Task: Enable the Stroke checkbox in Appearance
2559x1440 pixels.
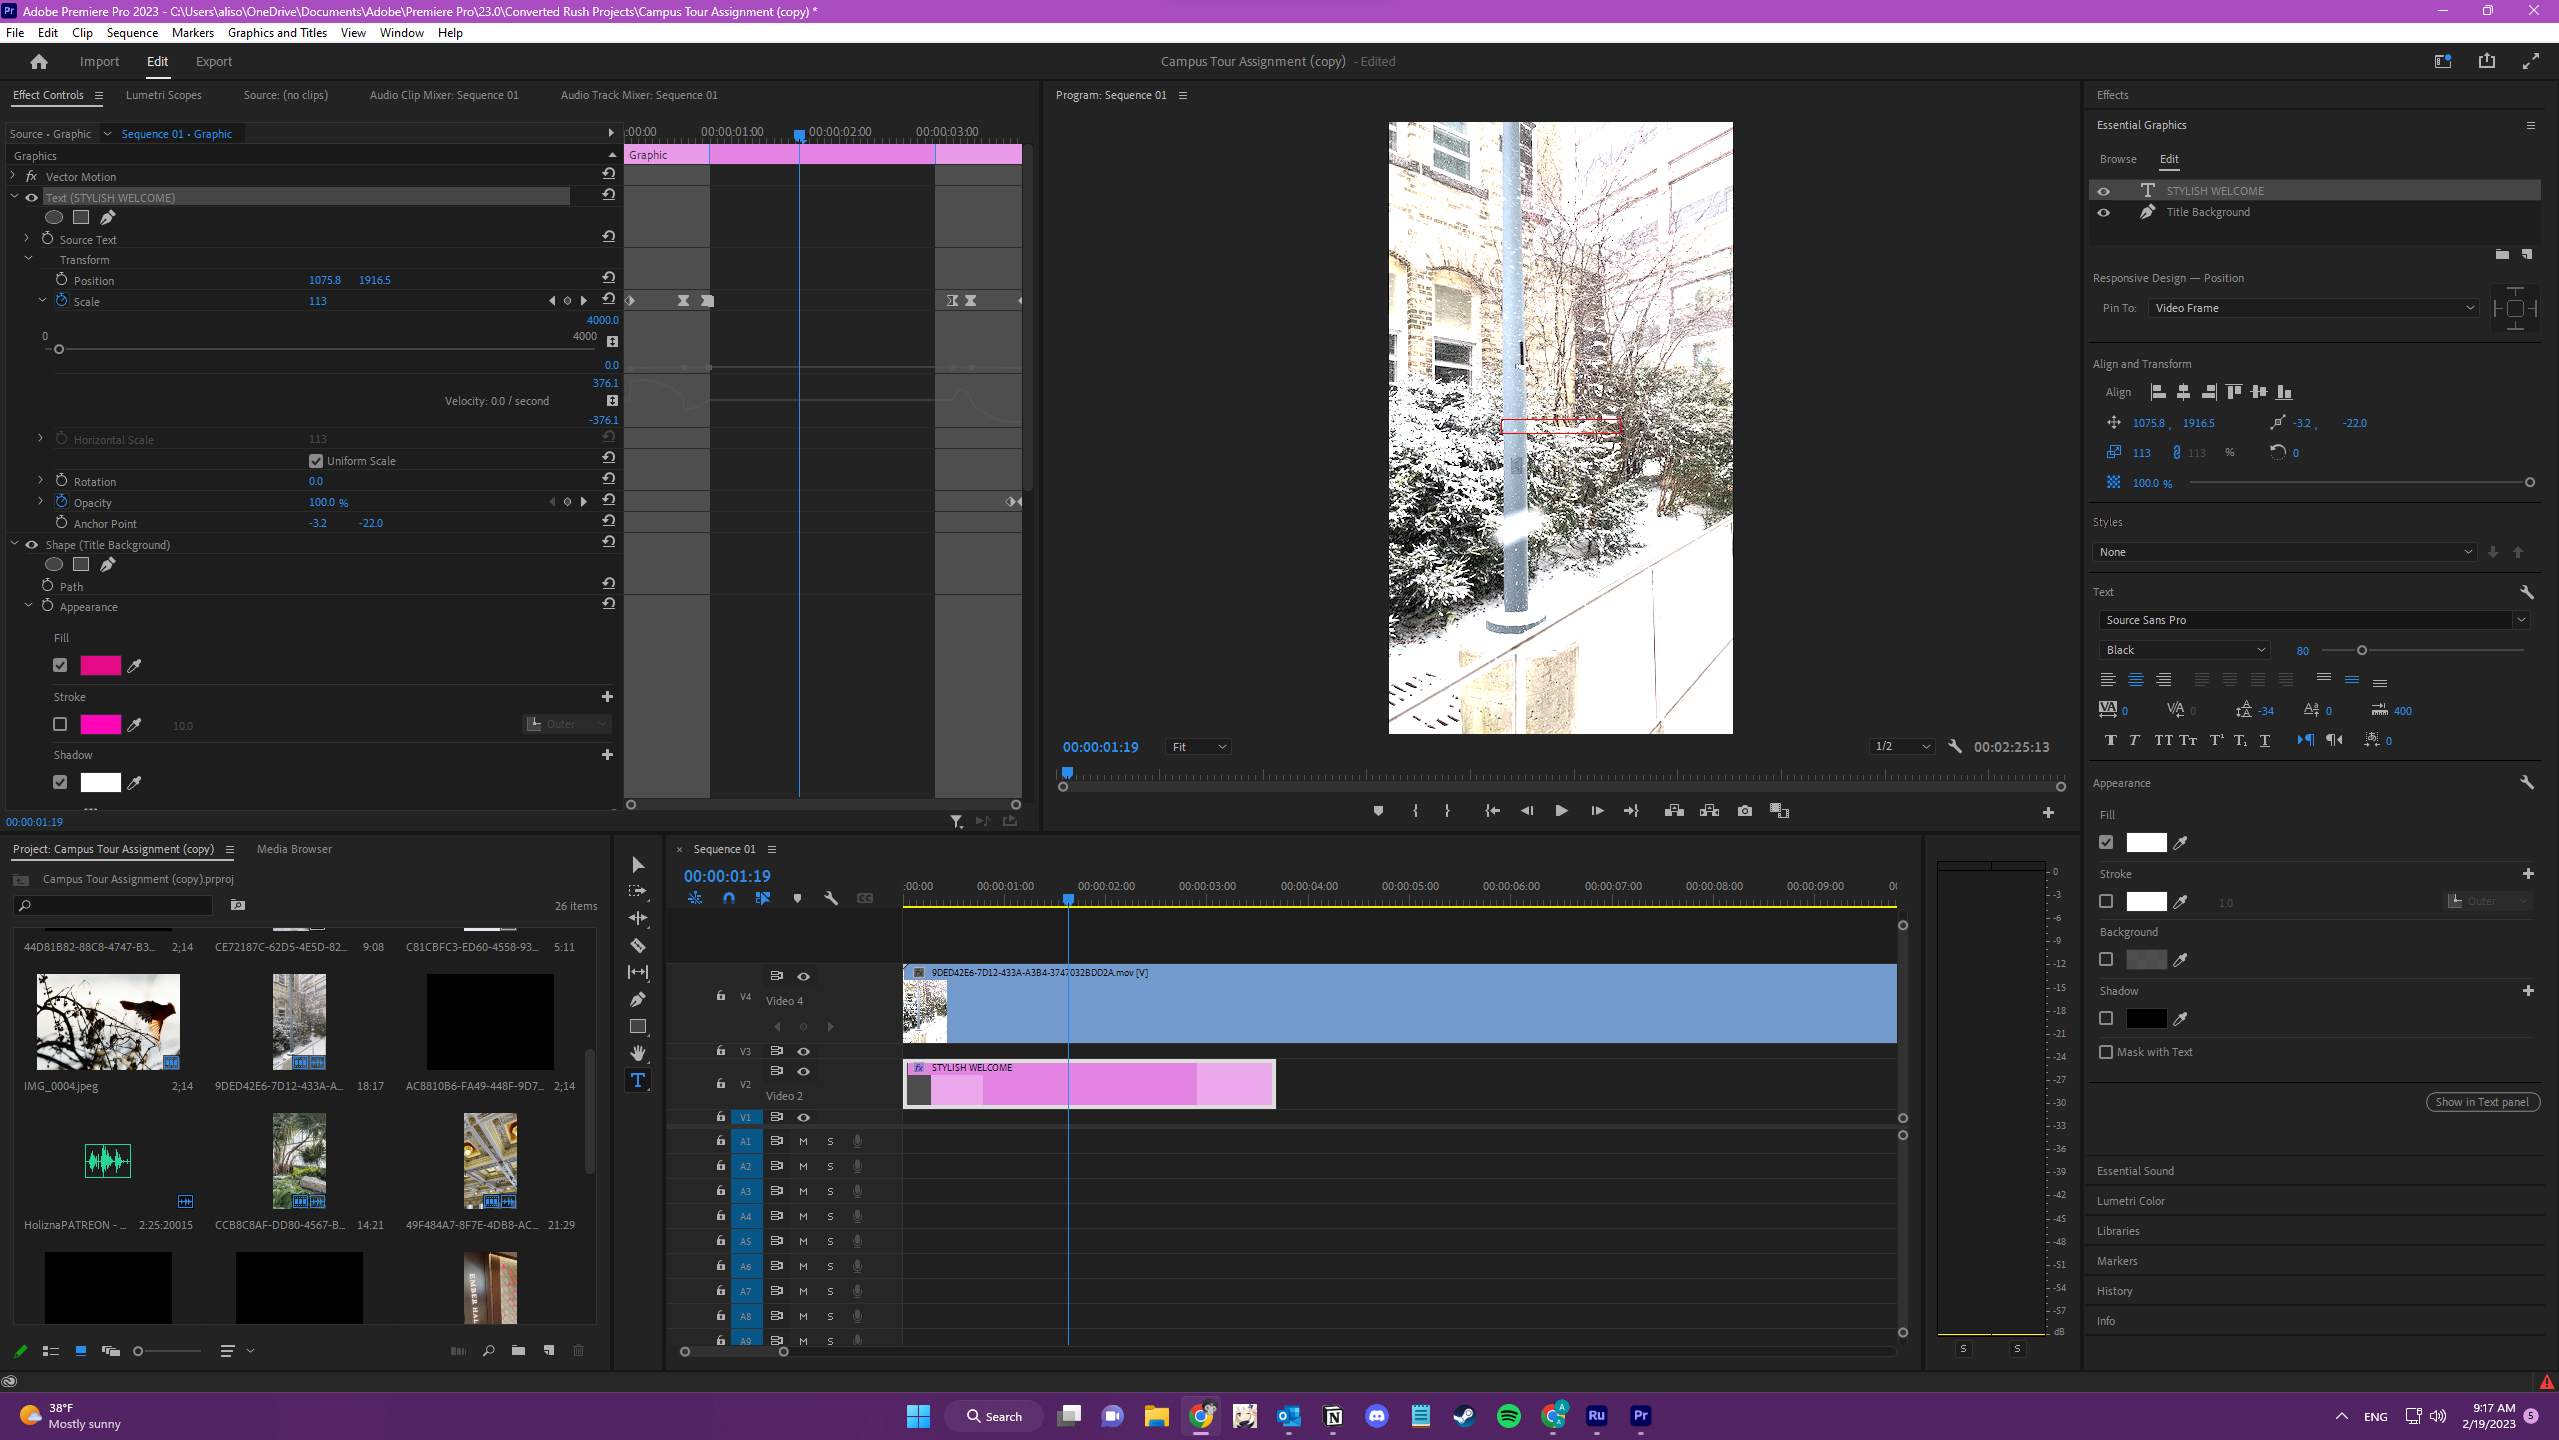Action: [2105, 901]
